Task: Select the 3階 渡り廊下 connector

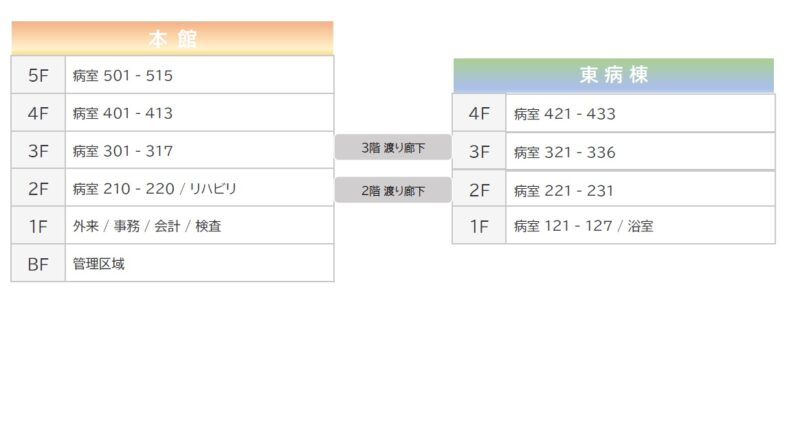Action: [393, 148]
